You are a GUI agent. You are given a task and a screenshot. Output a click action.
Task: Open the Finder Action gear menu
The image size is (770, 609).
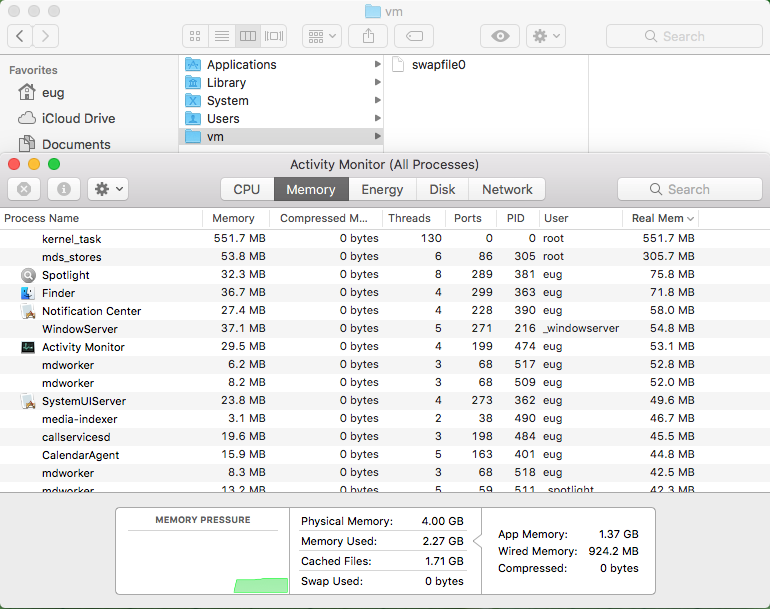pyautogui.click(x=546, y=36)
